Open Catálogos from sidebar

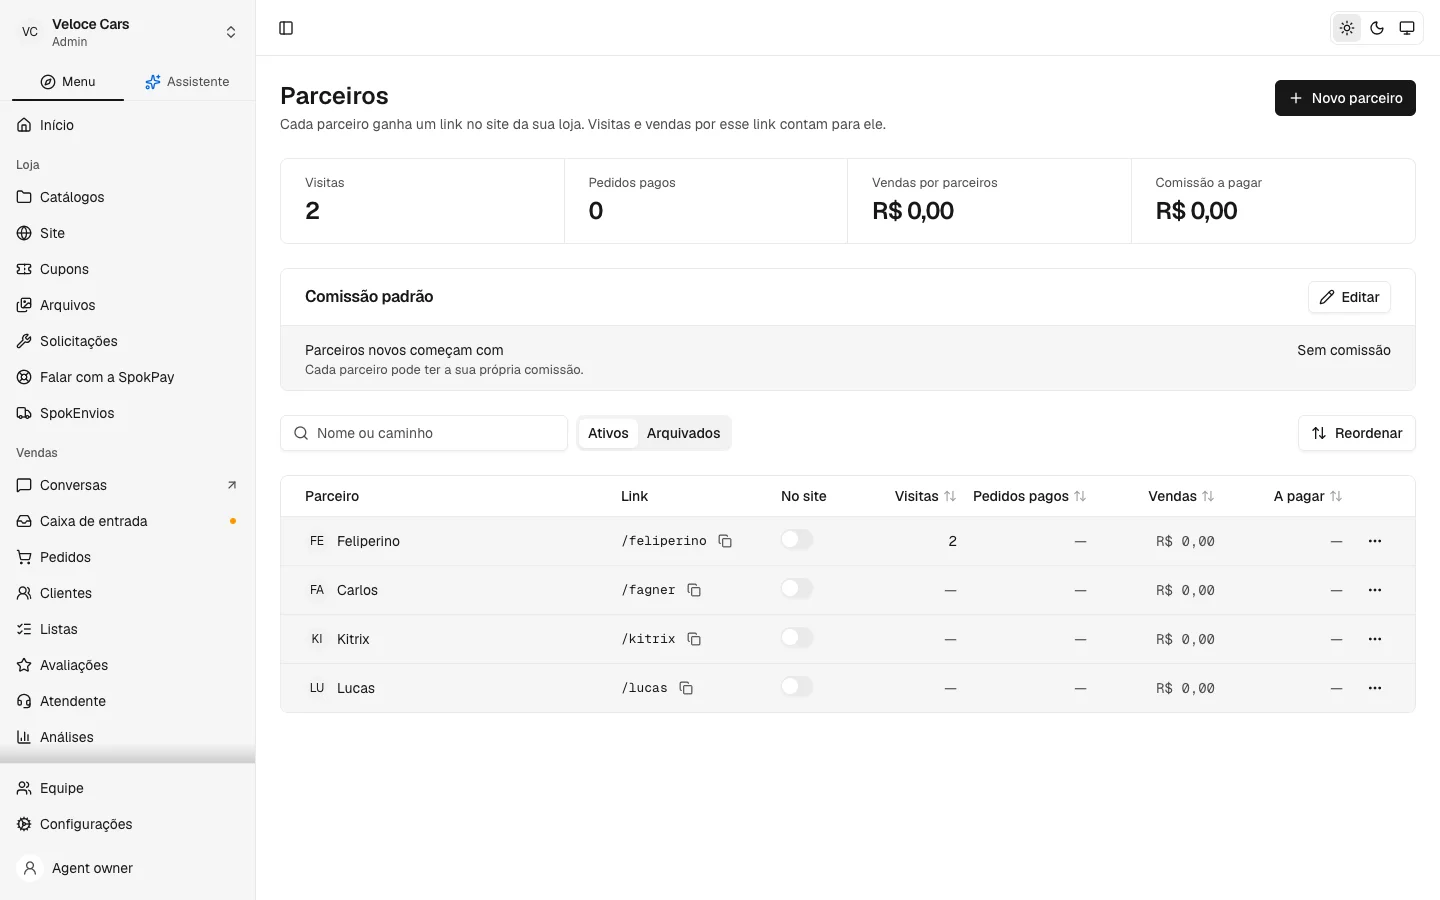click(128, 197)
